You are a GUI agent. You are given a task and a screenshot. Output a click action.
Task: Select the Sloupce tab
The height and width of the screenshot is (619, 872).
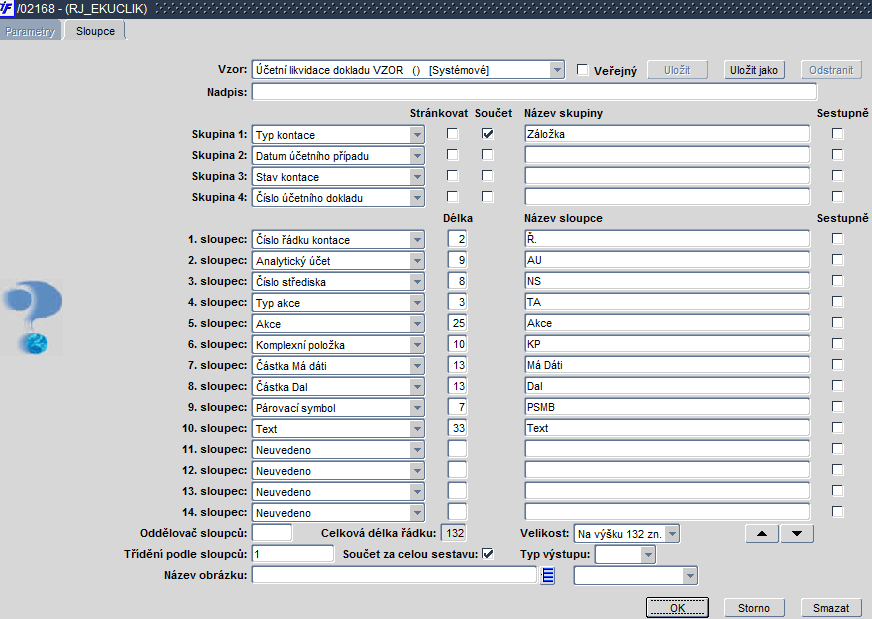(95, 31)
